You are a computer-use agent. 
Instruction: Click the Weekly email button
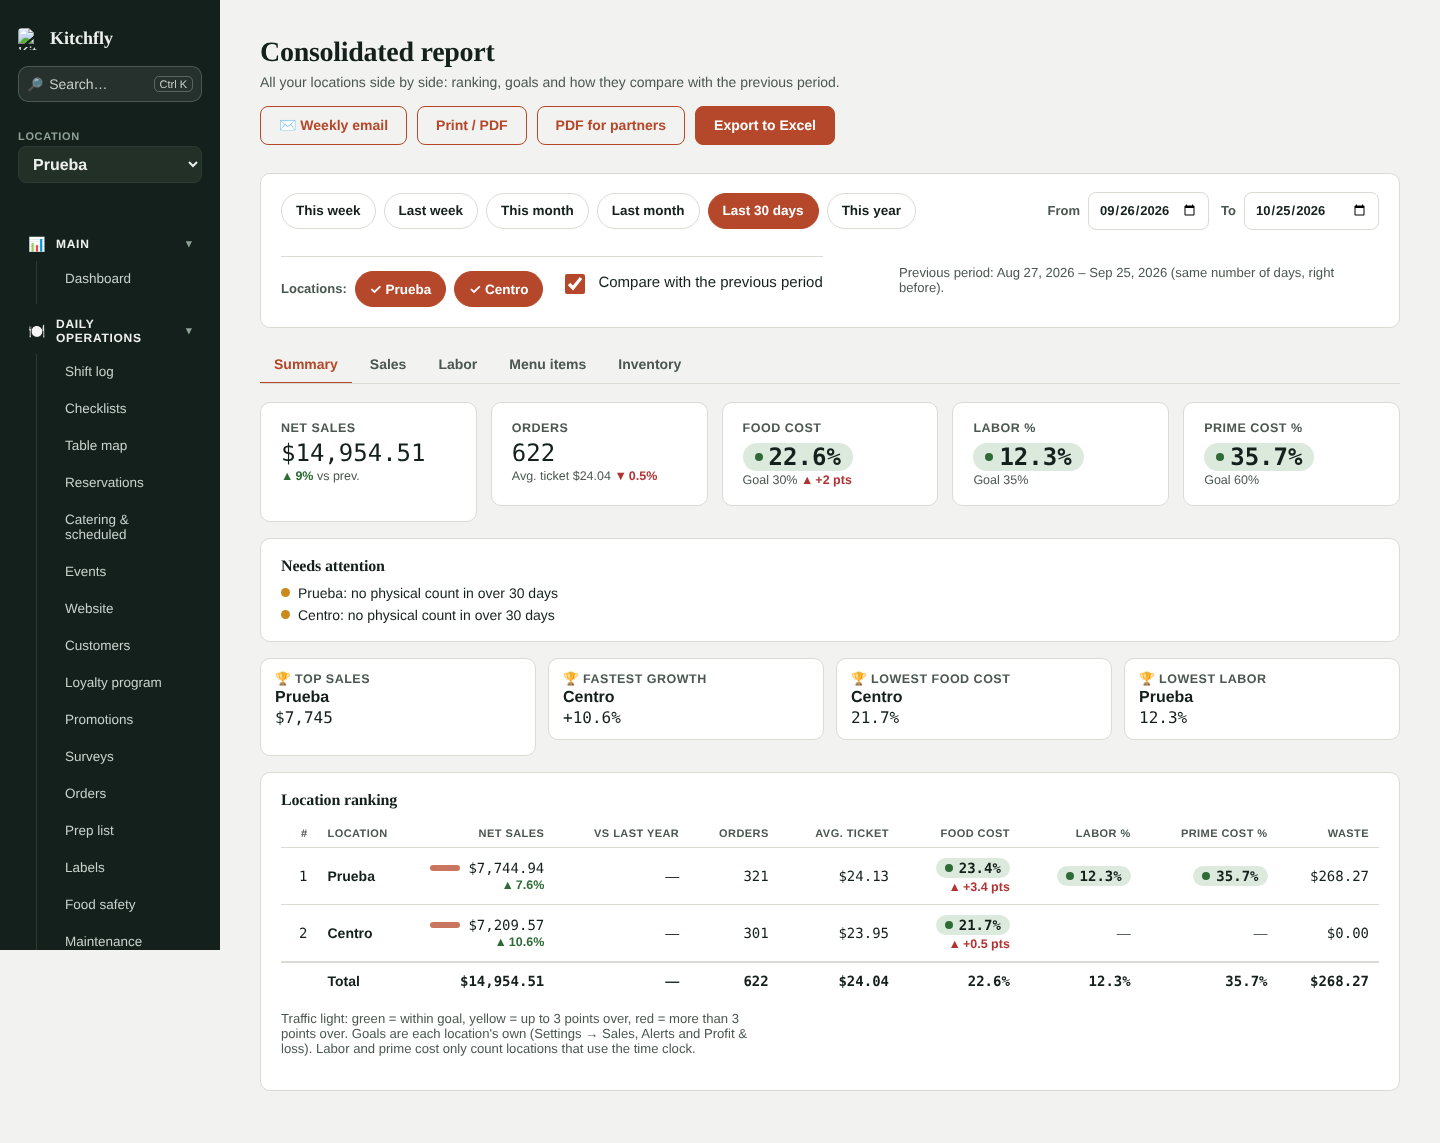point(333,125)
